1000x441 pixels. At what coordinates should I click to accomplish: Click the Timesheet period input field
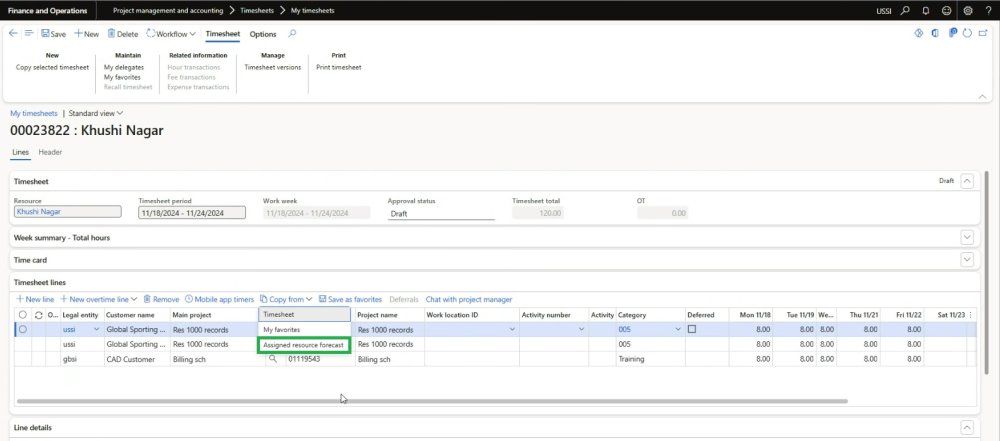pos(194,213)
